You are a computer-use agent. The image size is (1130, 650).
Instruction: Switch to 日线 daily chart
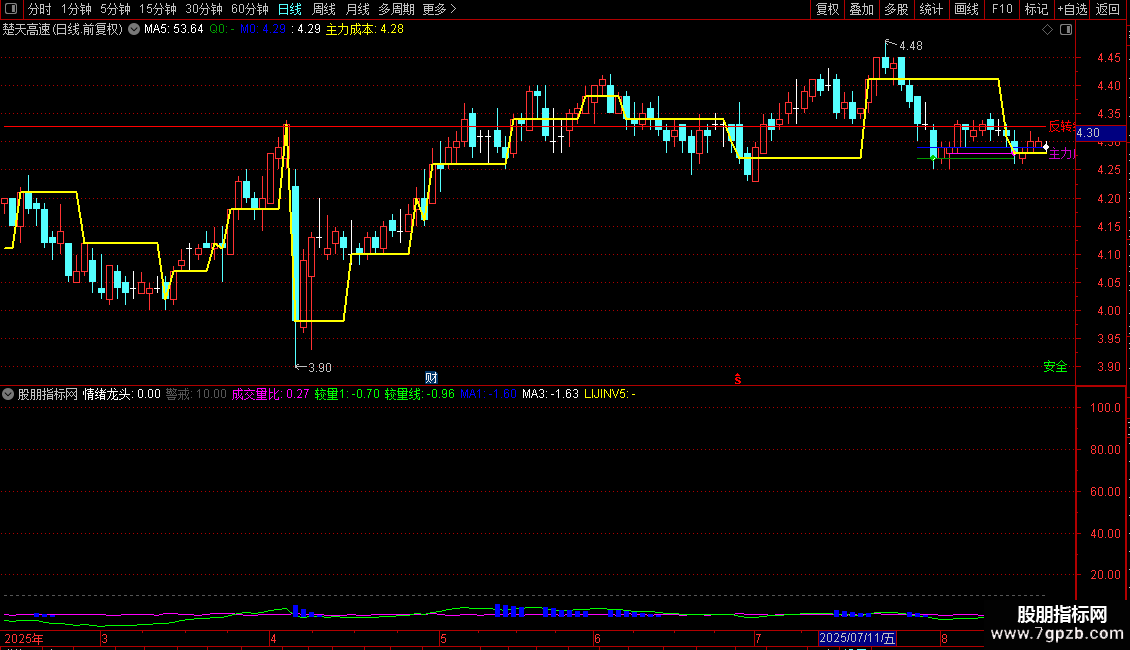tap(290, 9)
